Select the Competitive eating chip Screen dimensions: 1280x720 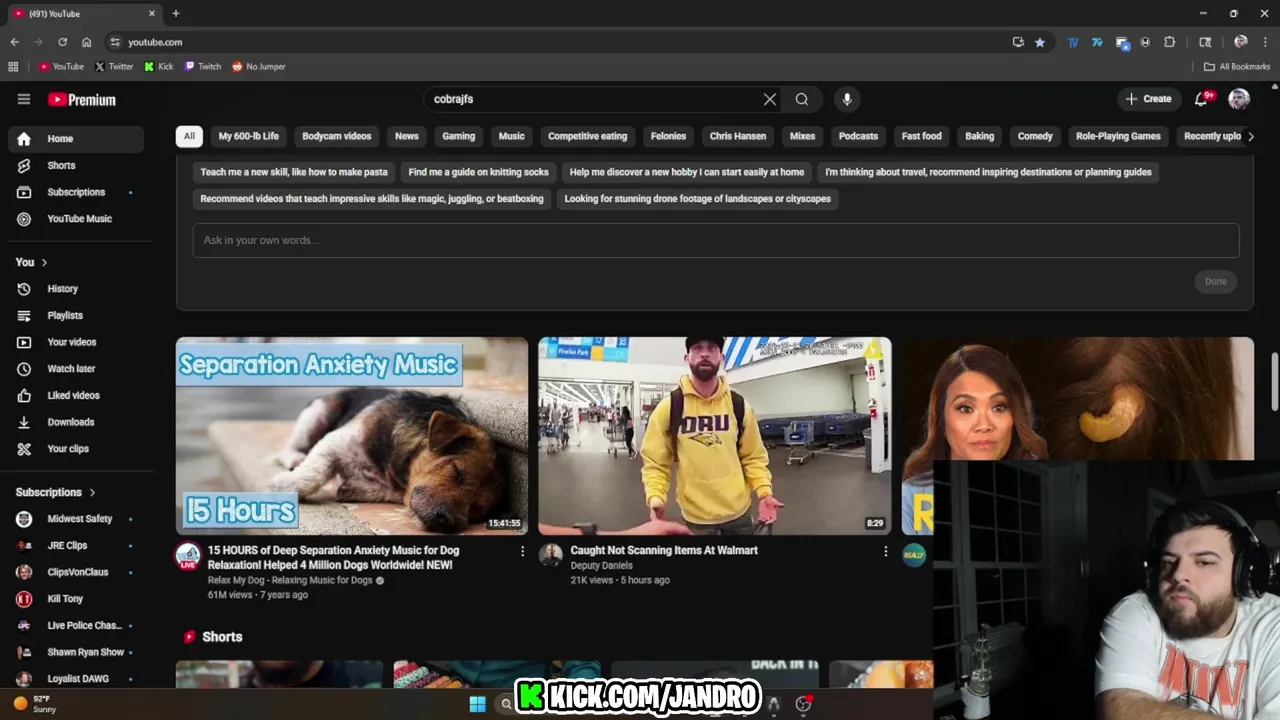(587, 136)
